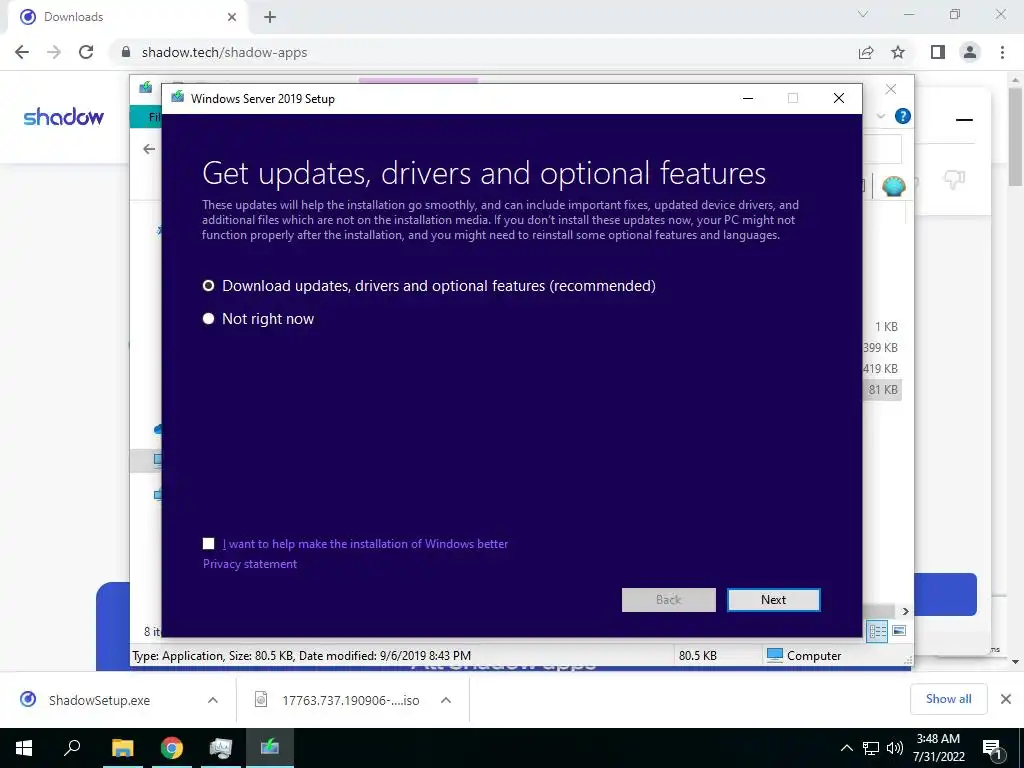
Task: Switch to Chrome on the taskbar
Action: point(172,748)
